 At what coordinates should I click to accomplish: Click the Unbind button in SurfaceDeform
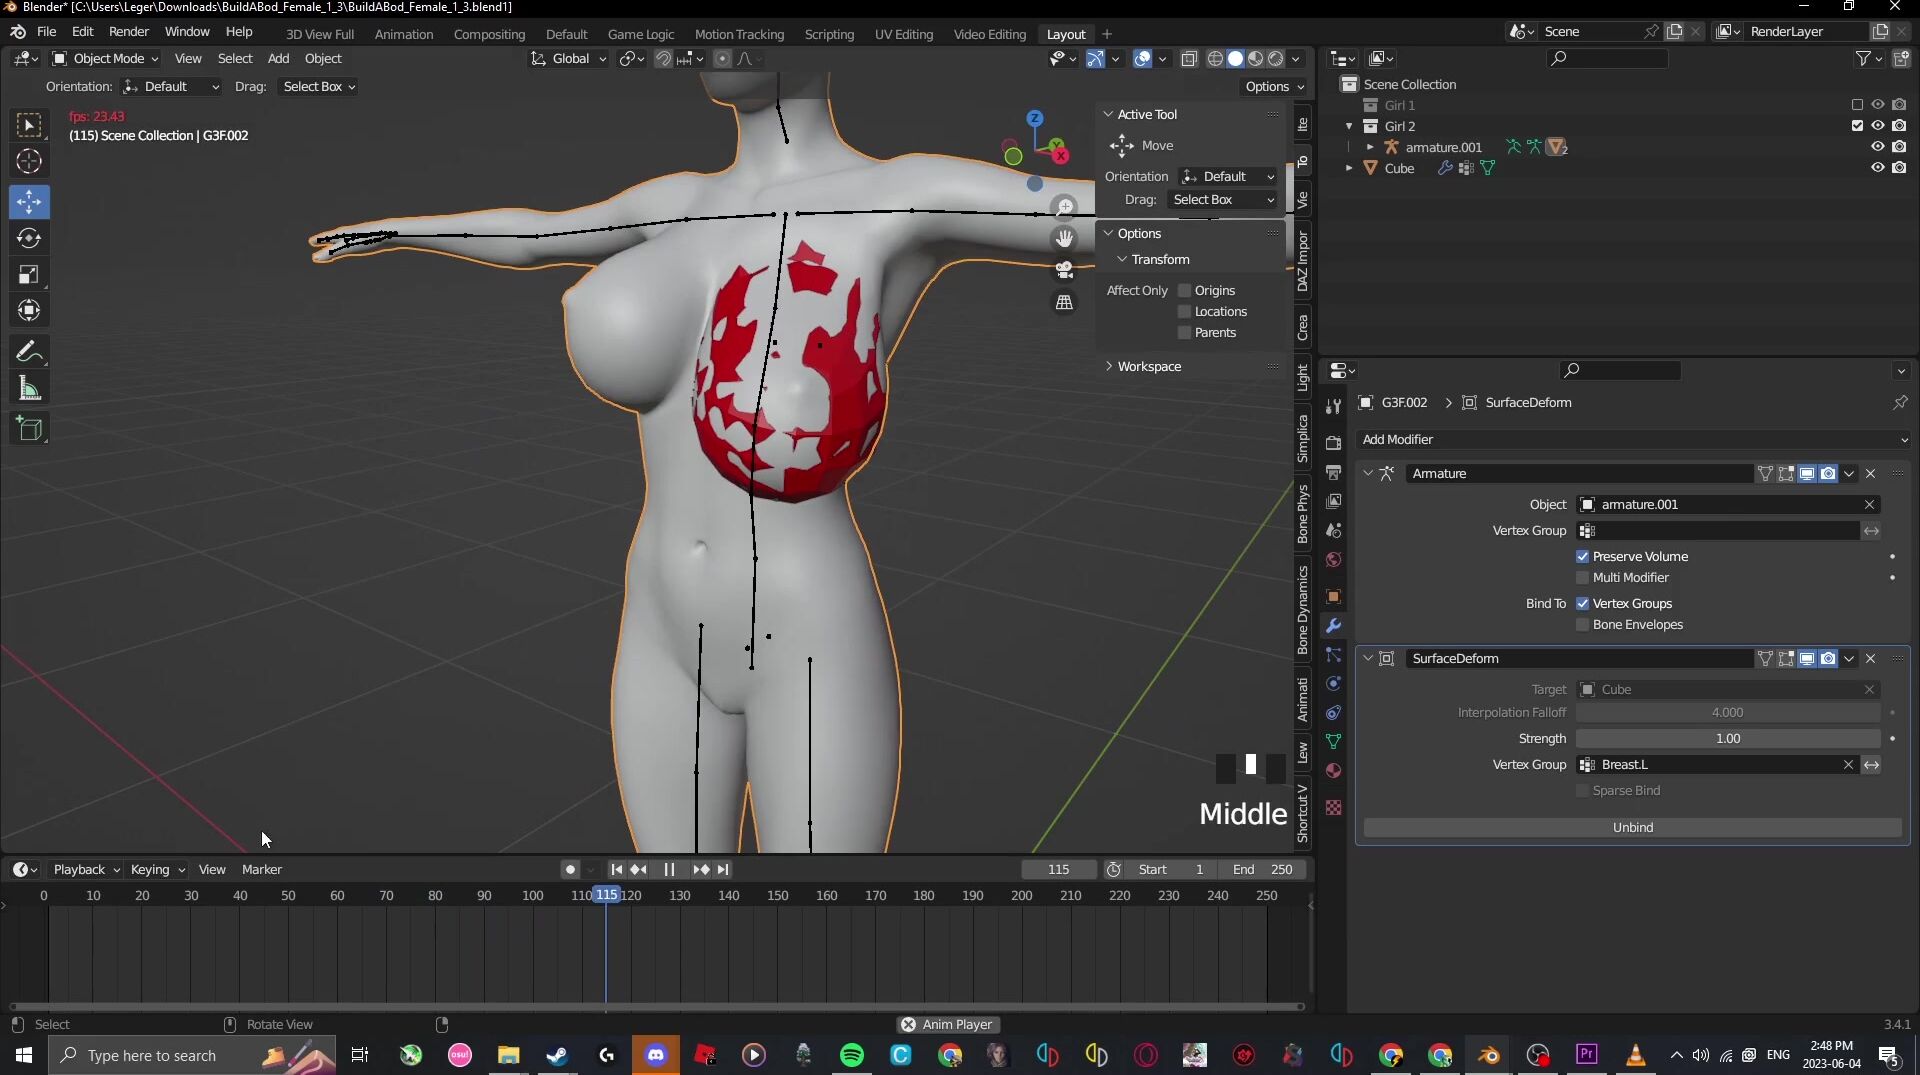coord(1632,827)
